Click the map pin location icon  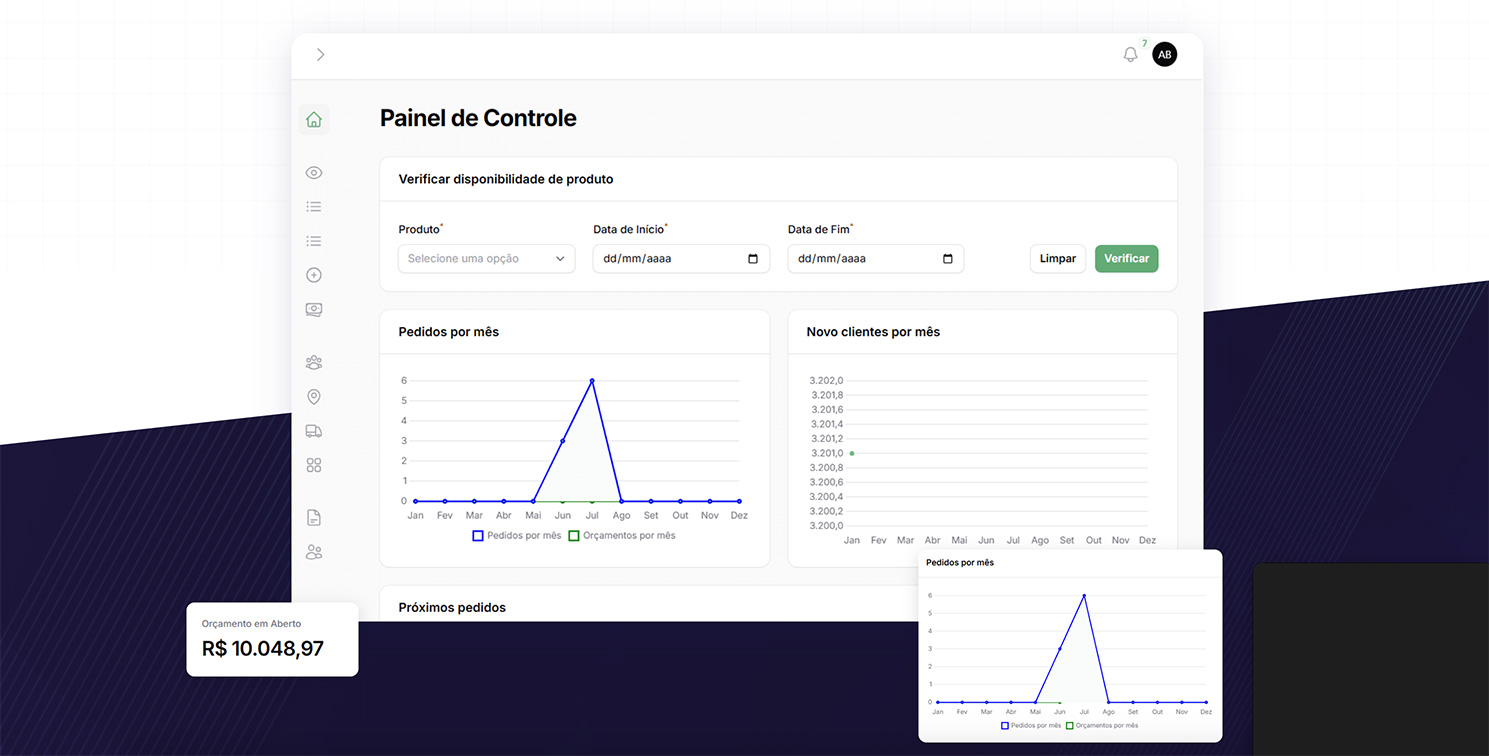tap(314, 397)
